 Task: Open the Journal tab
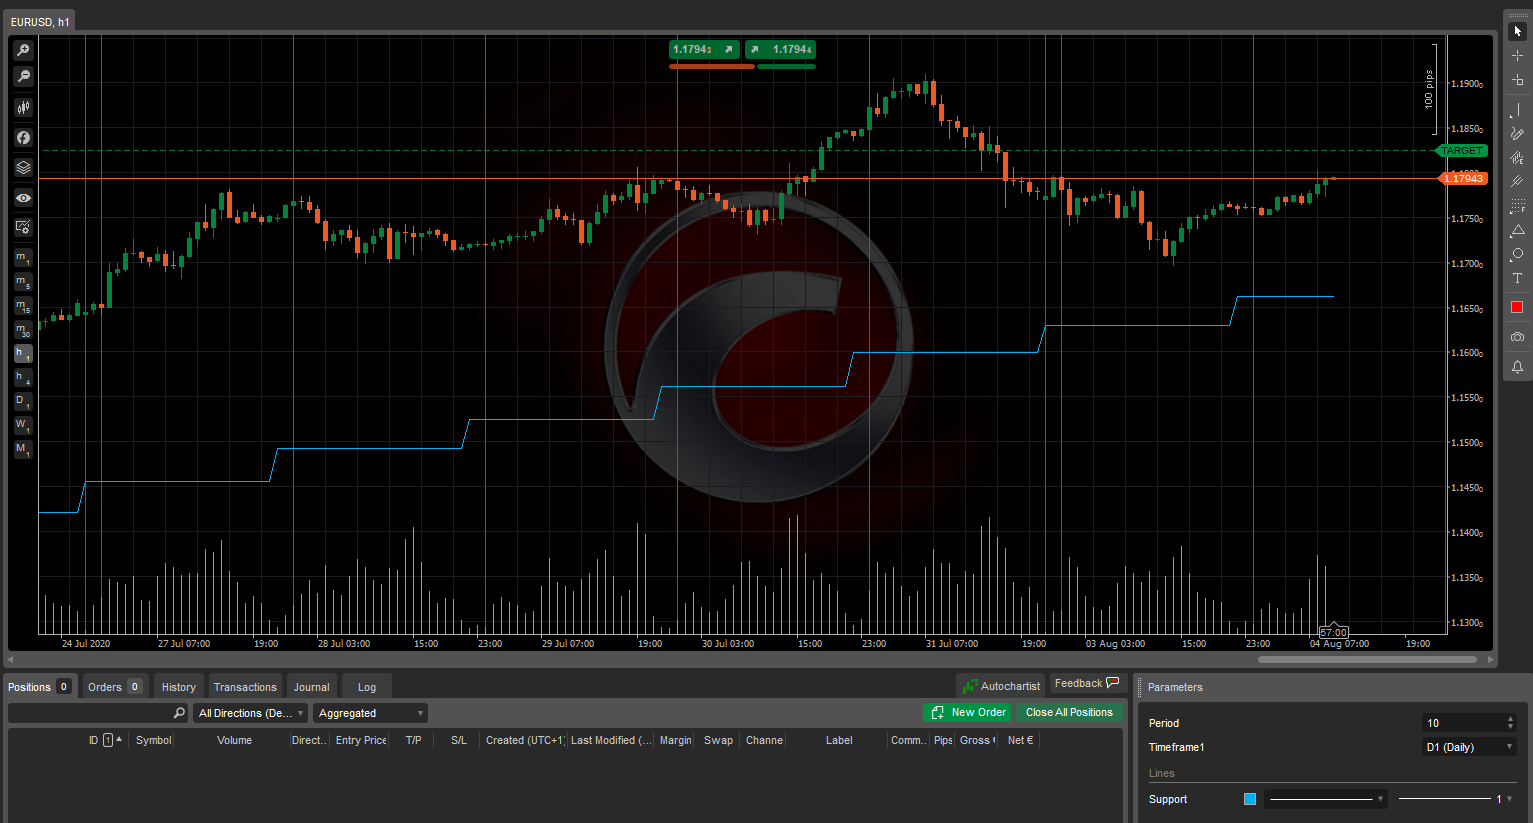tap(311, 687)
